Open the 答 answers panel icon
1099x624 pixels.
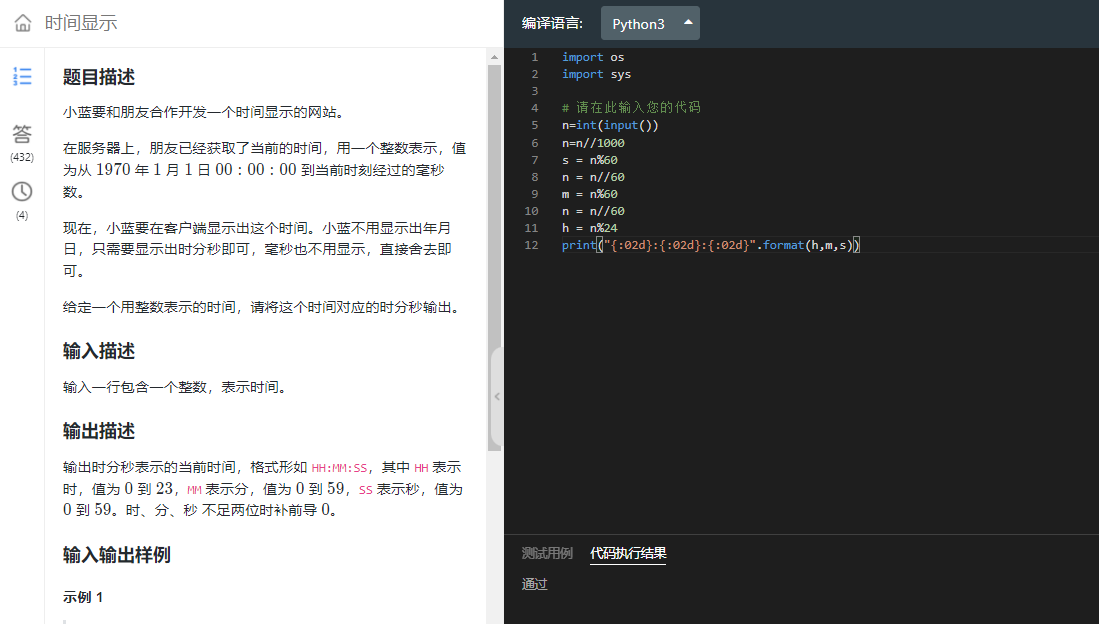click(x=22, y=135)
